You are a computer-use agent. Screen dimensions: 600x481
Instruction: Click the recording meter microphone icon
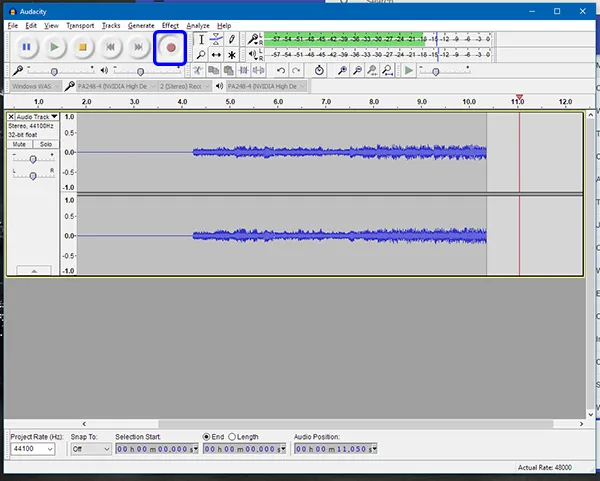click(x=253, y=39)
